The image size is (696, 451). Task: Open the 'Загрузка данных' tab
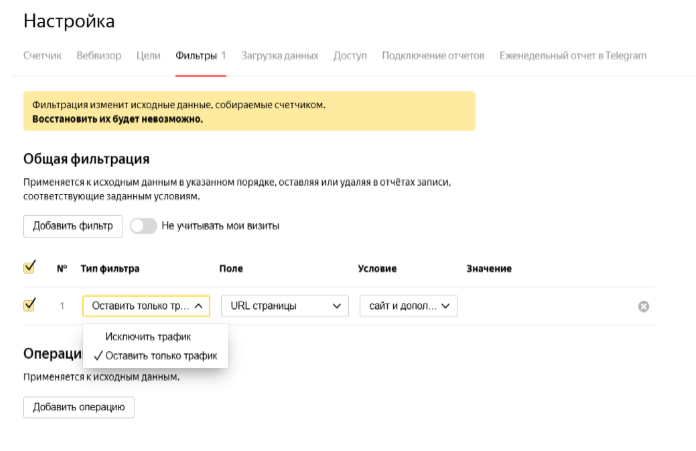click(280, 55)
